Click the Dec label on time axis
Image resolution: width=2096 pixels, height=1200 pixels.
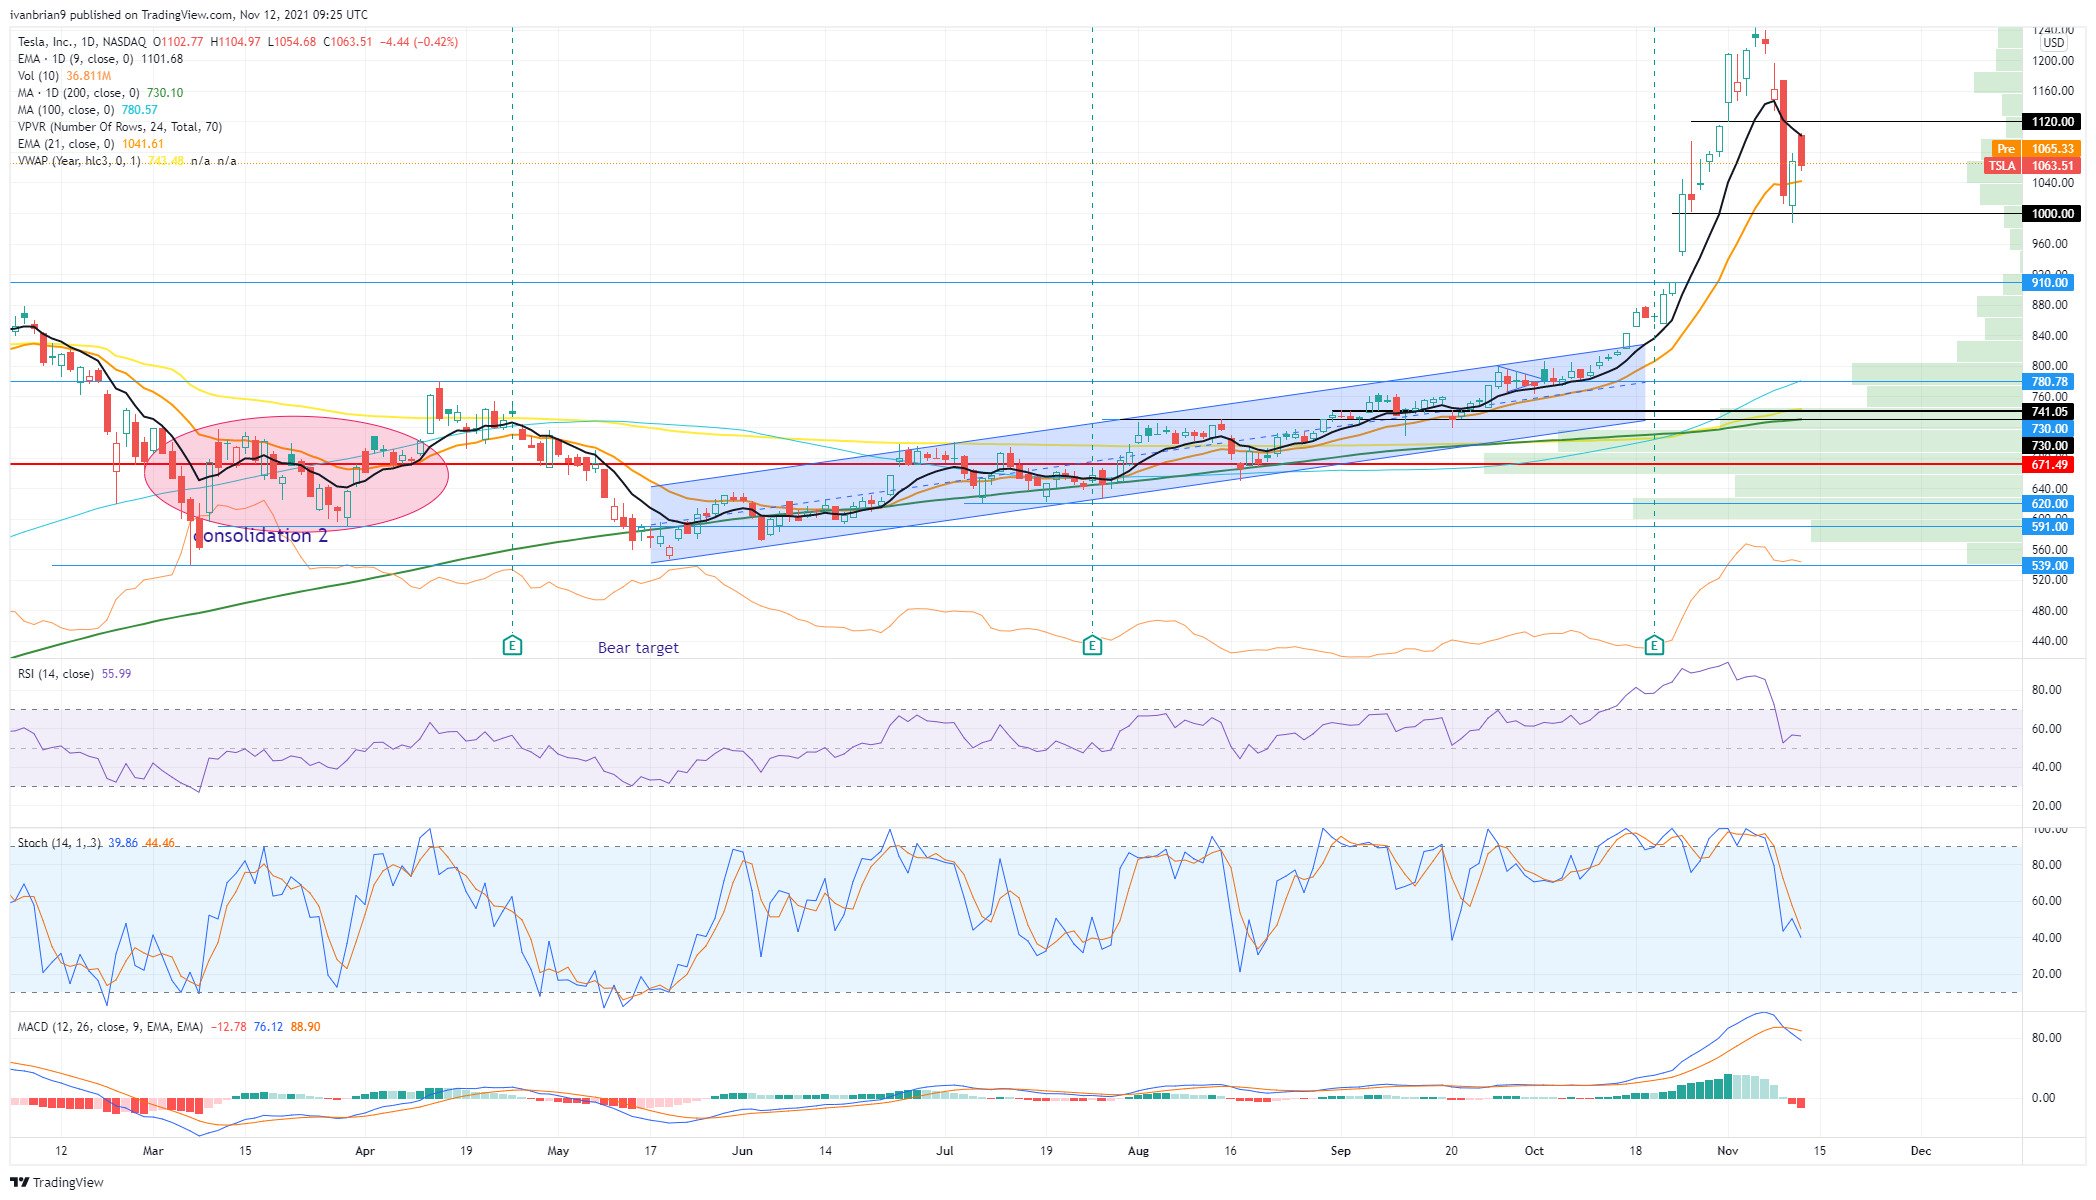pyautogui.click(x=1921, y=1151)
